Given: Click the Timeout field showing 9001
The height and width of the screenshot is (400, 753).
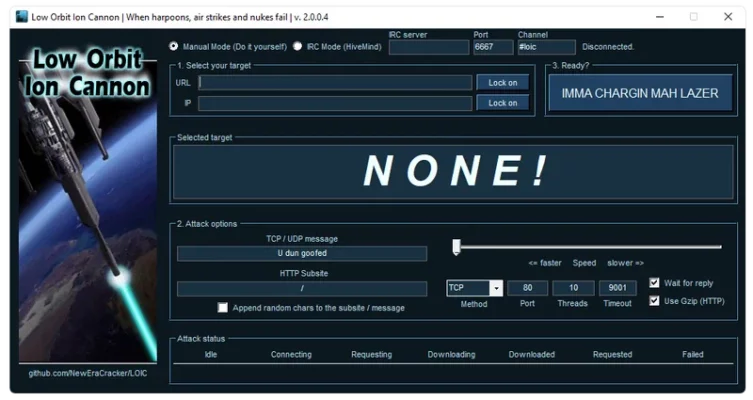Looking at the screenshot, I should pos(618,288).
